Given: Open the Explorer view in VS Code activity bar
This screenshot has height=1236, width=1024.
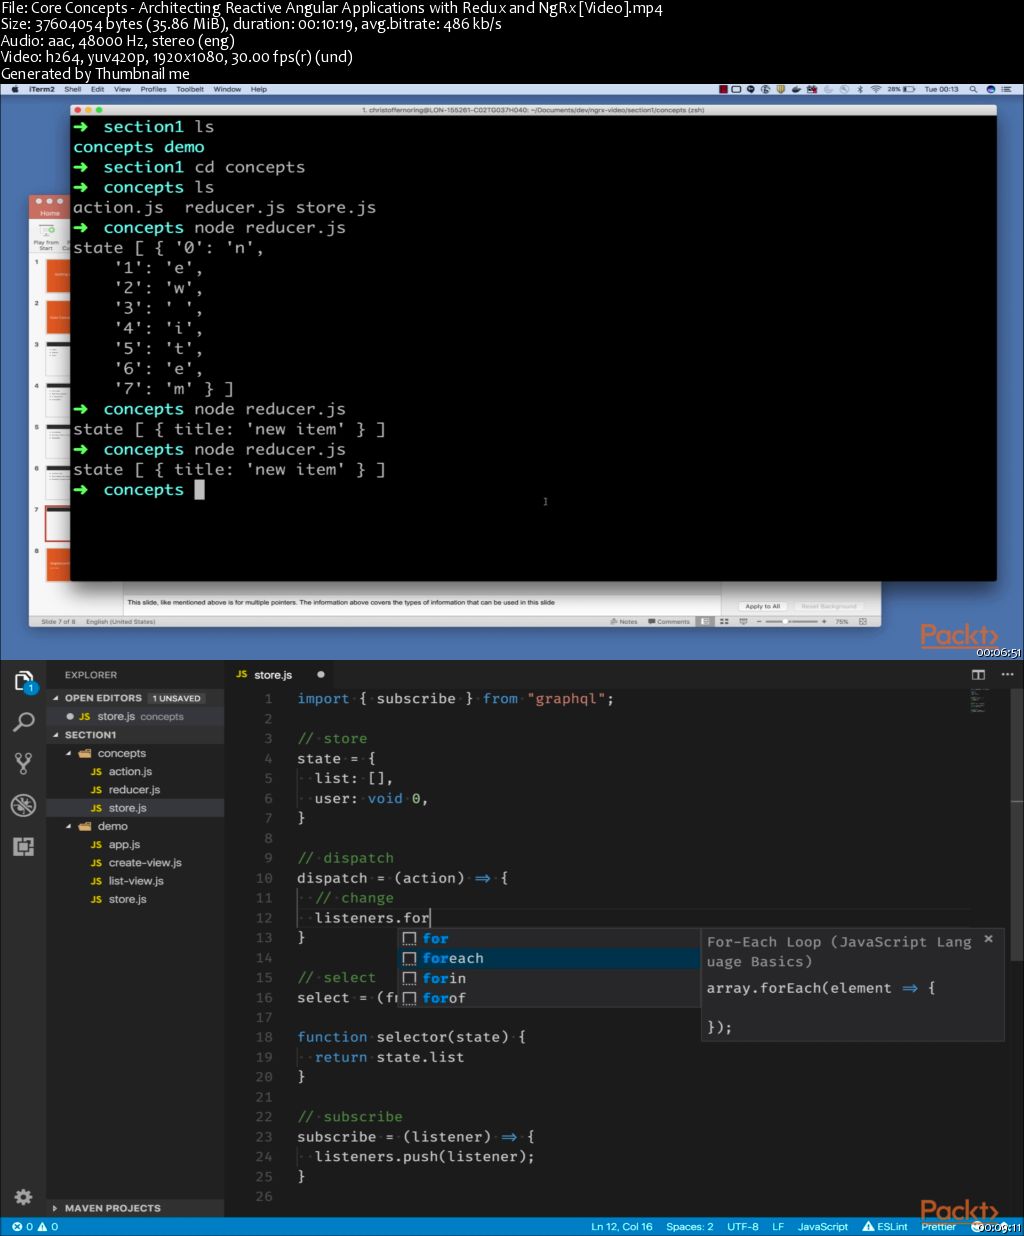Looking at the screenshot, I should tap(23, 683).
